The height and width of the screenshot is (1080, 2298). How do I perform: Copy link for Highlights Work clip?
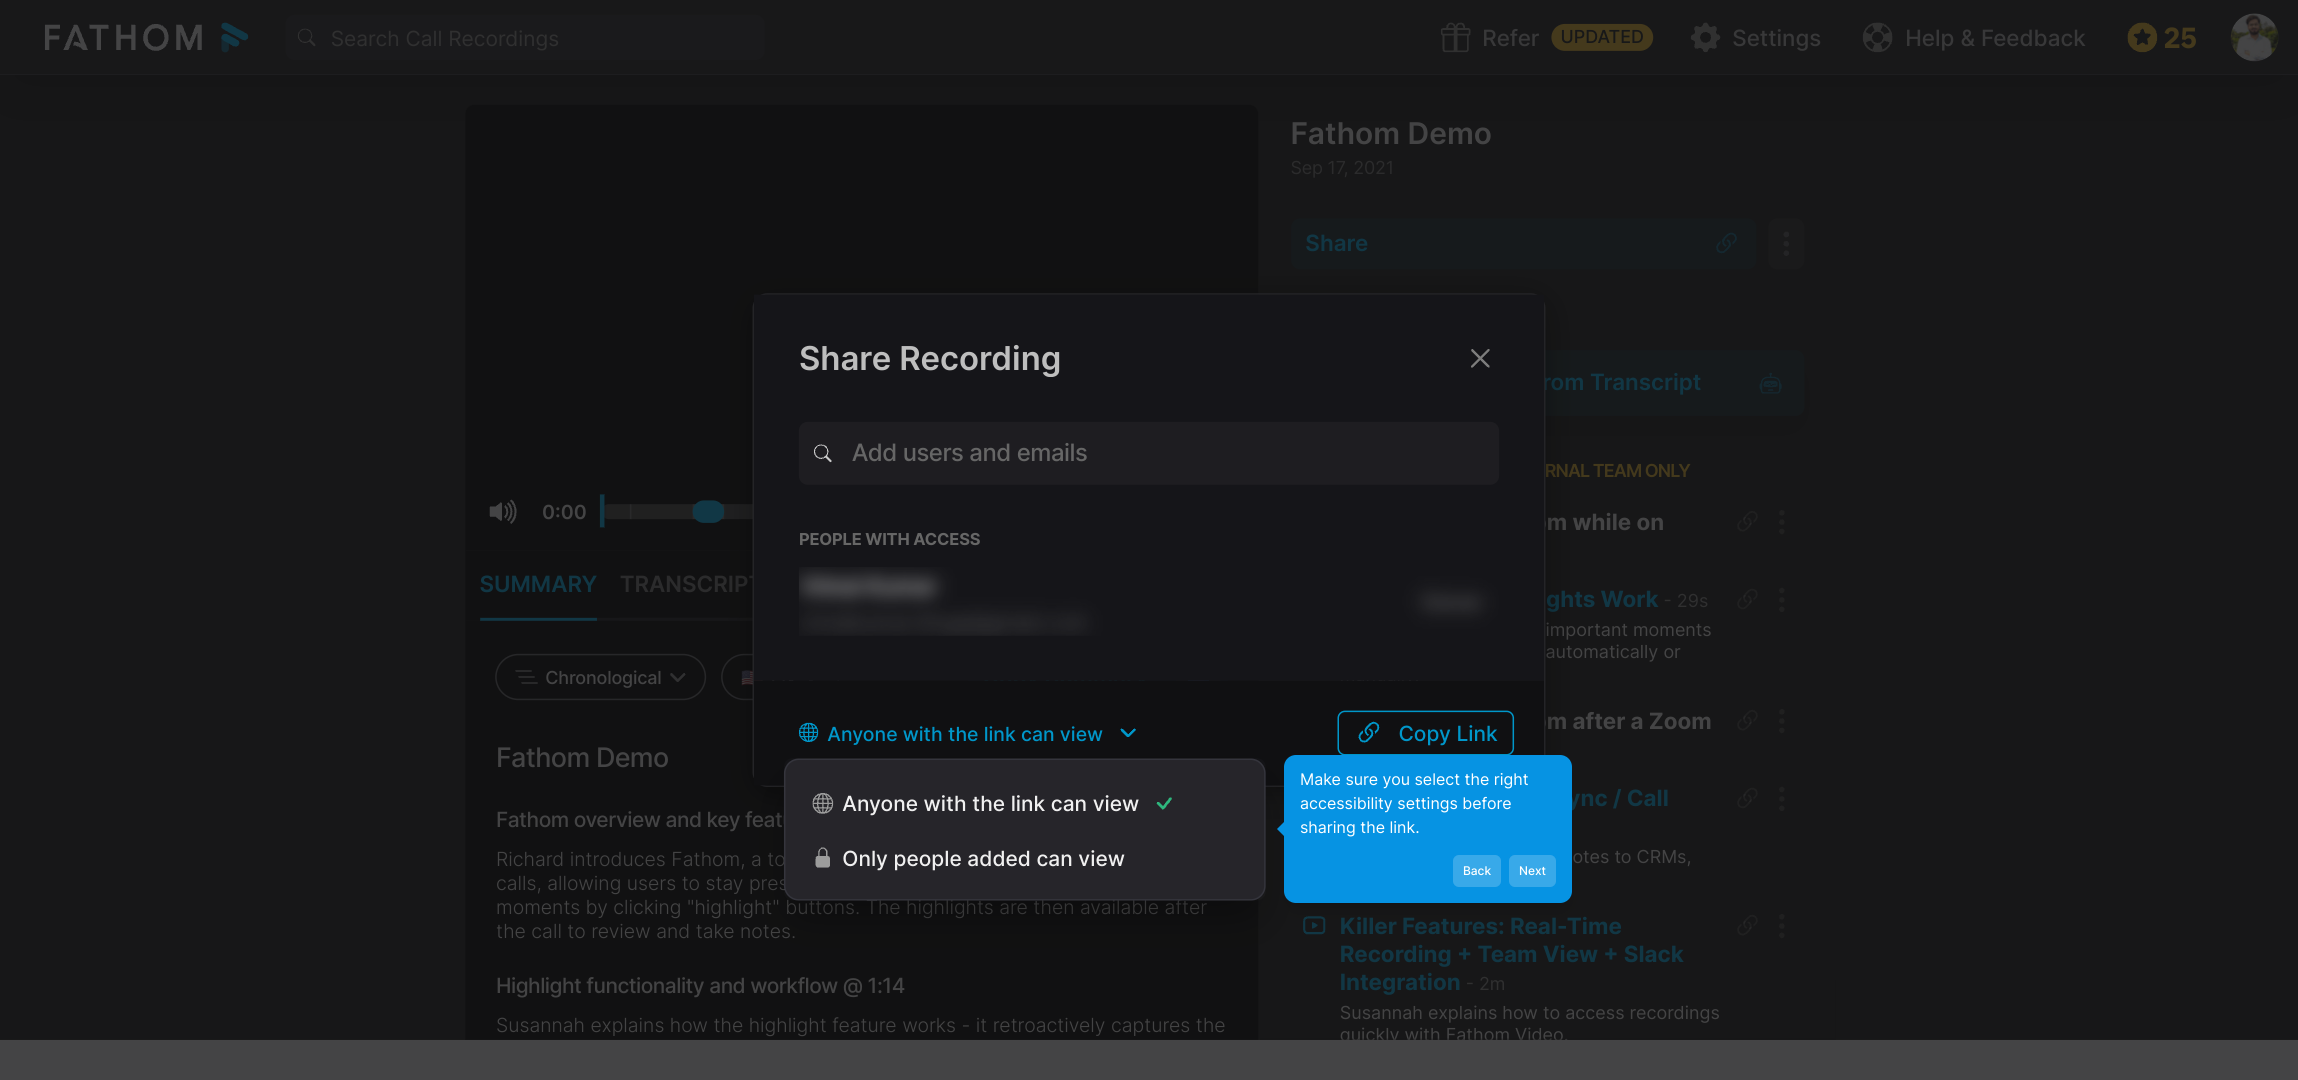1747,598
